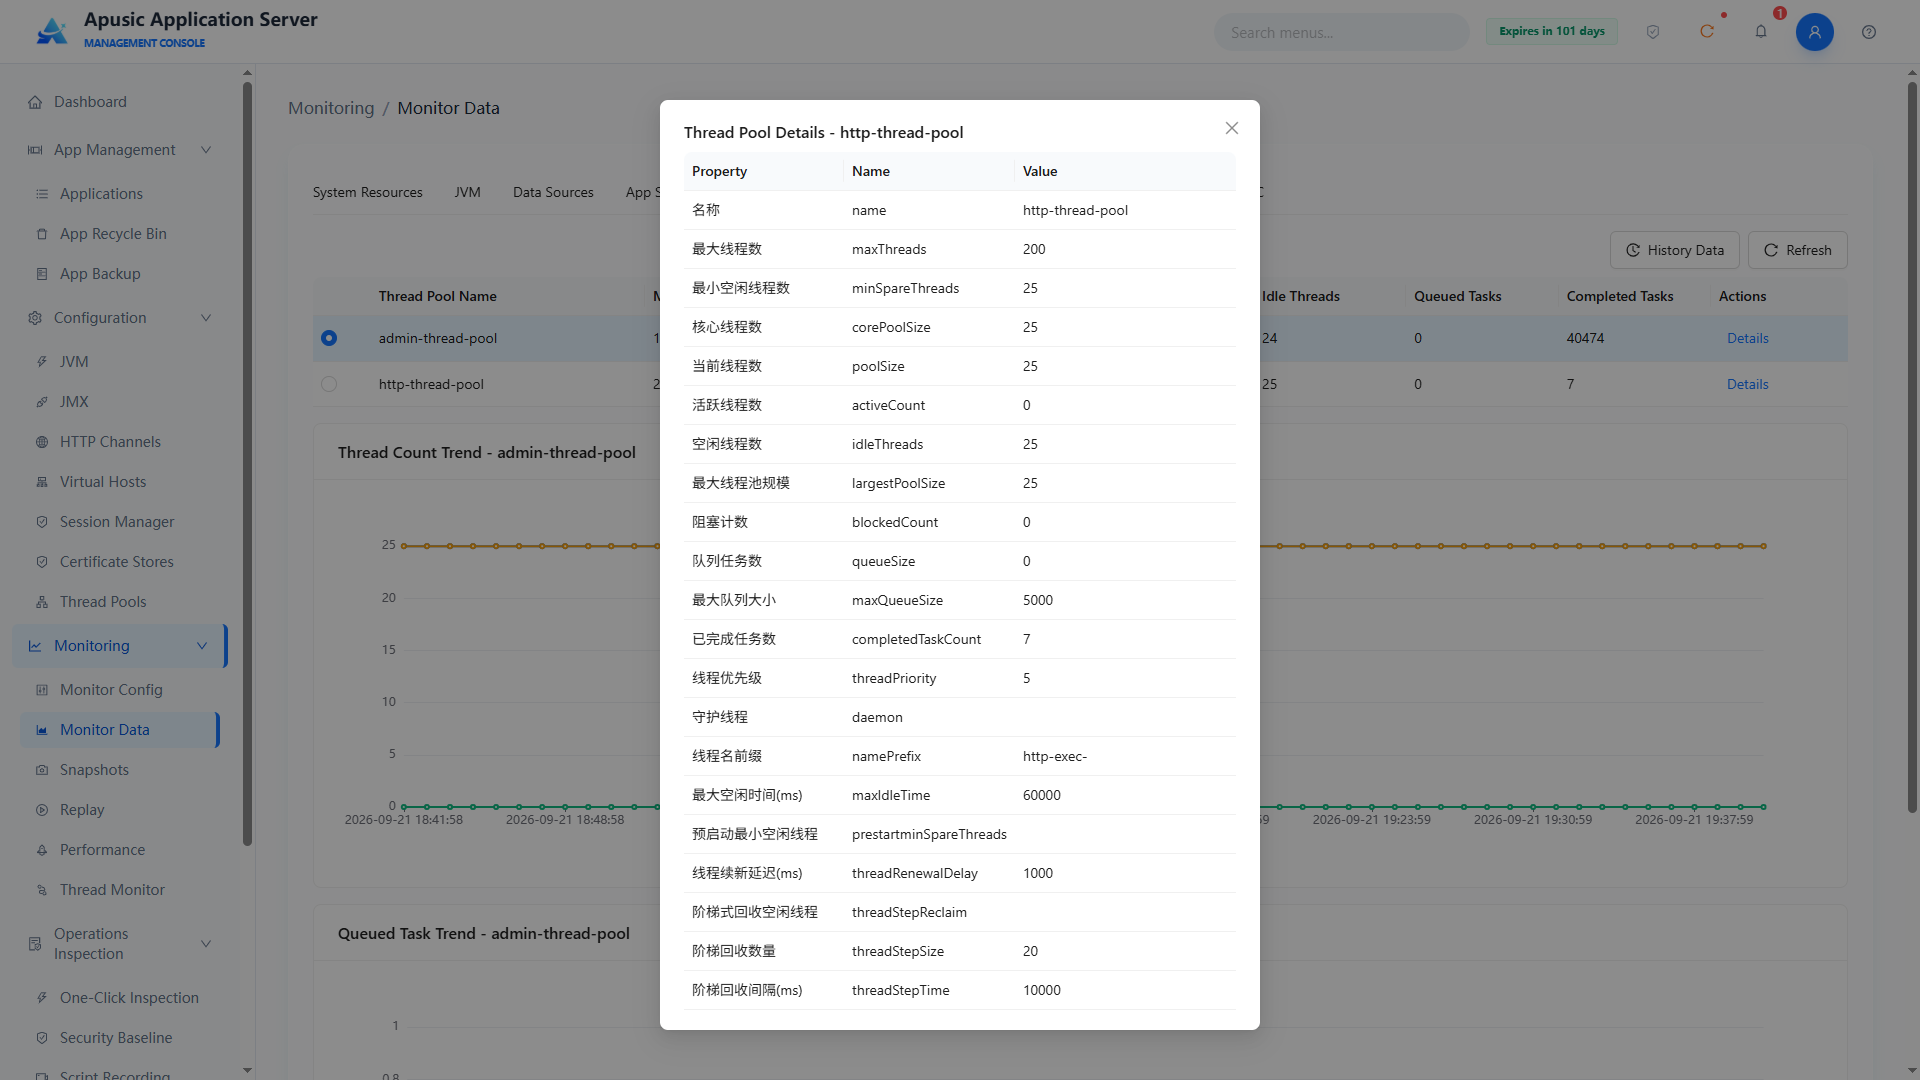Open the notifications bell icon

click(1761, 32)
